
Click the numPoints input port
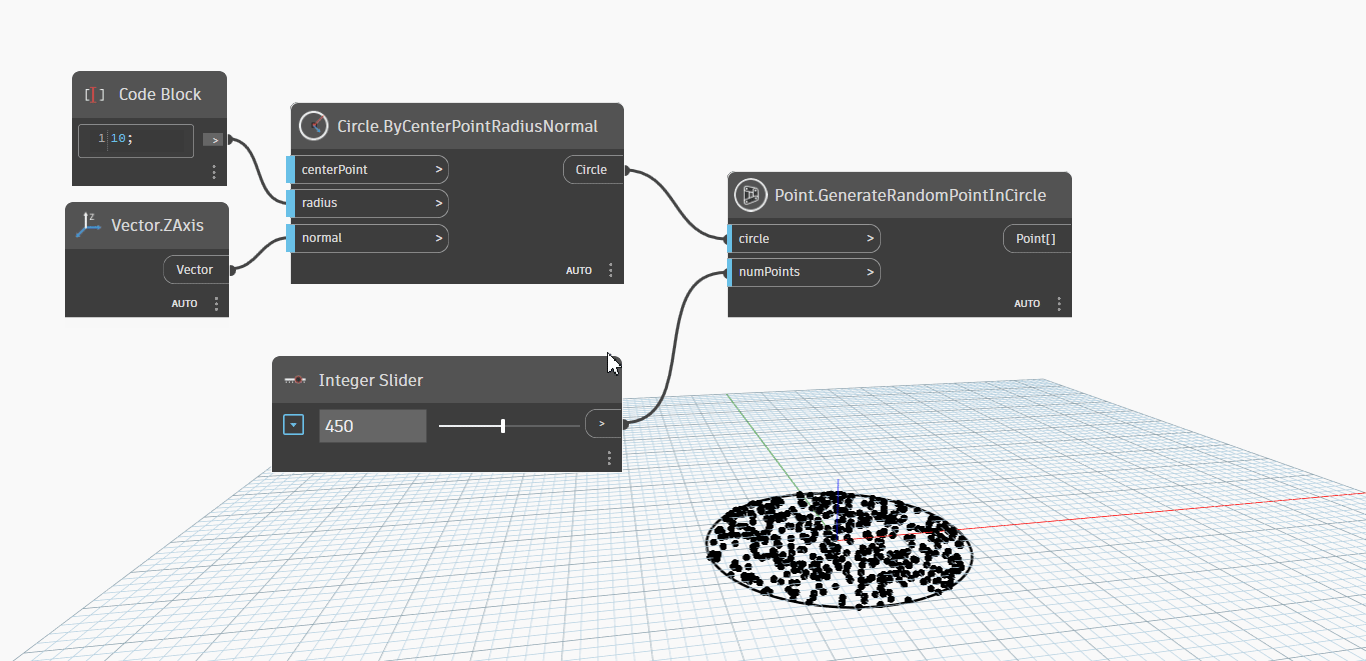(x=805, y=272)
